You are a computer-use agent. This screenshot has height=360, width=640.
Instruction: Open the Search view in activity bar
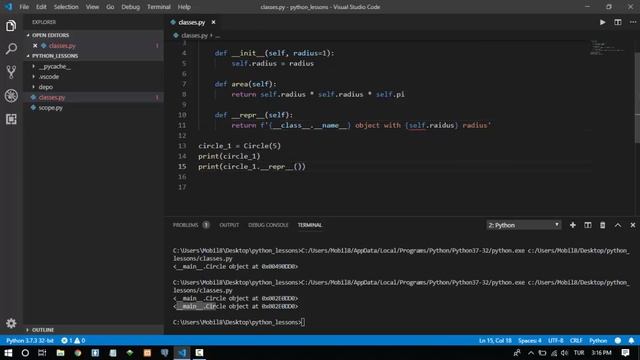point(11,49)
